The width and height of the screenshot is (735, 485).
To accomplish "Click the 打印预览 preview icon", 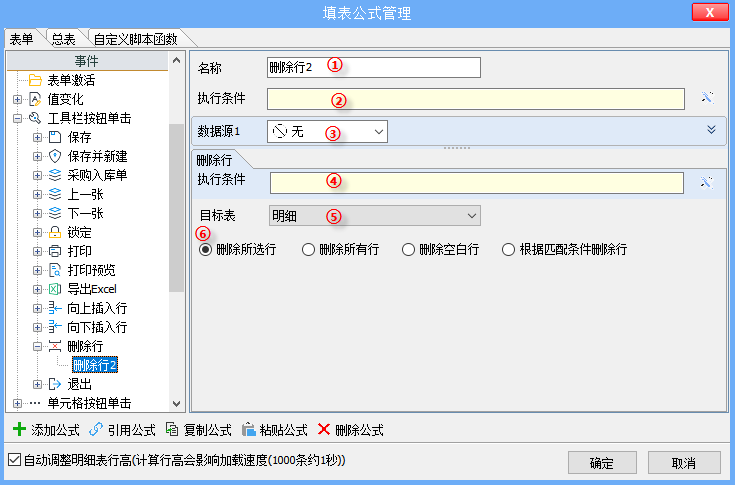I will tap(55, 270).
